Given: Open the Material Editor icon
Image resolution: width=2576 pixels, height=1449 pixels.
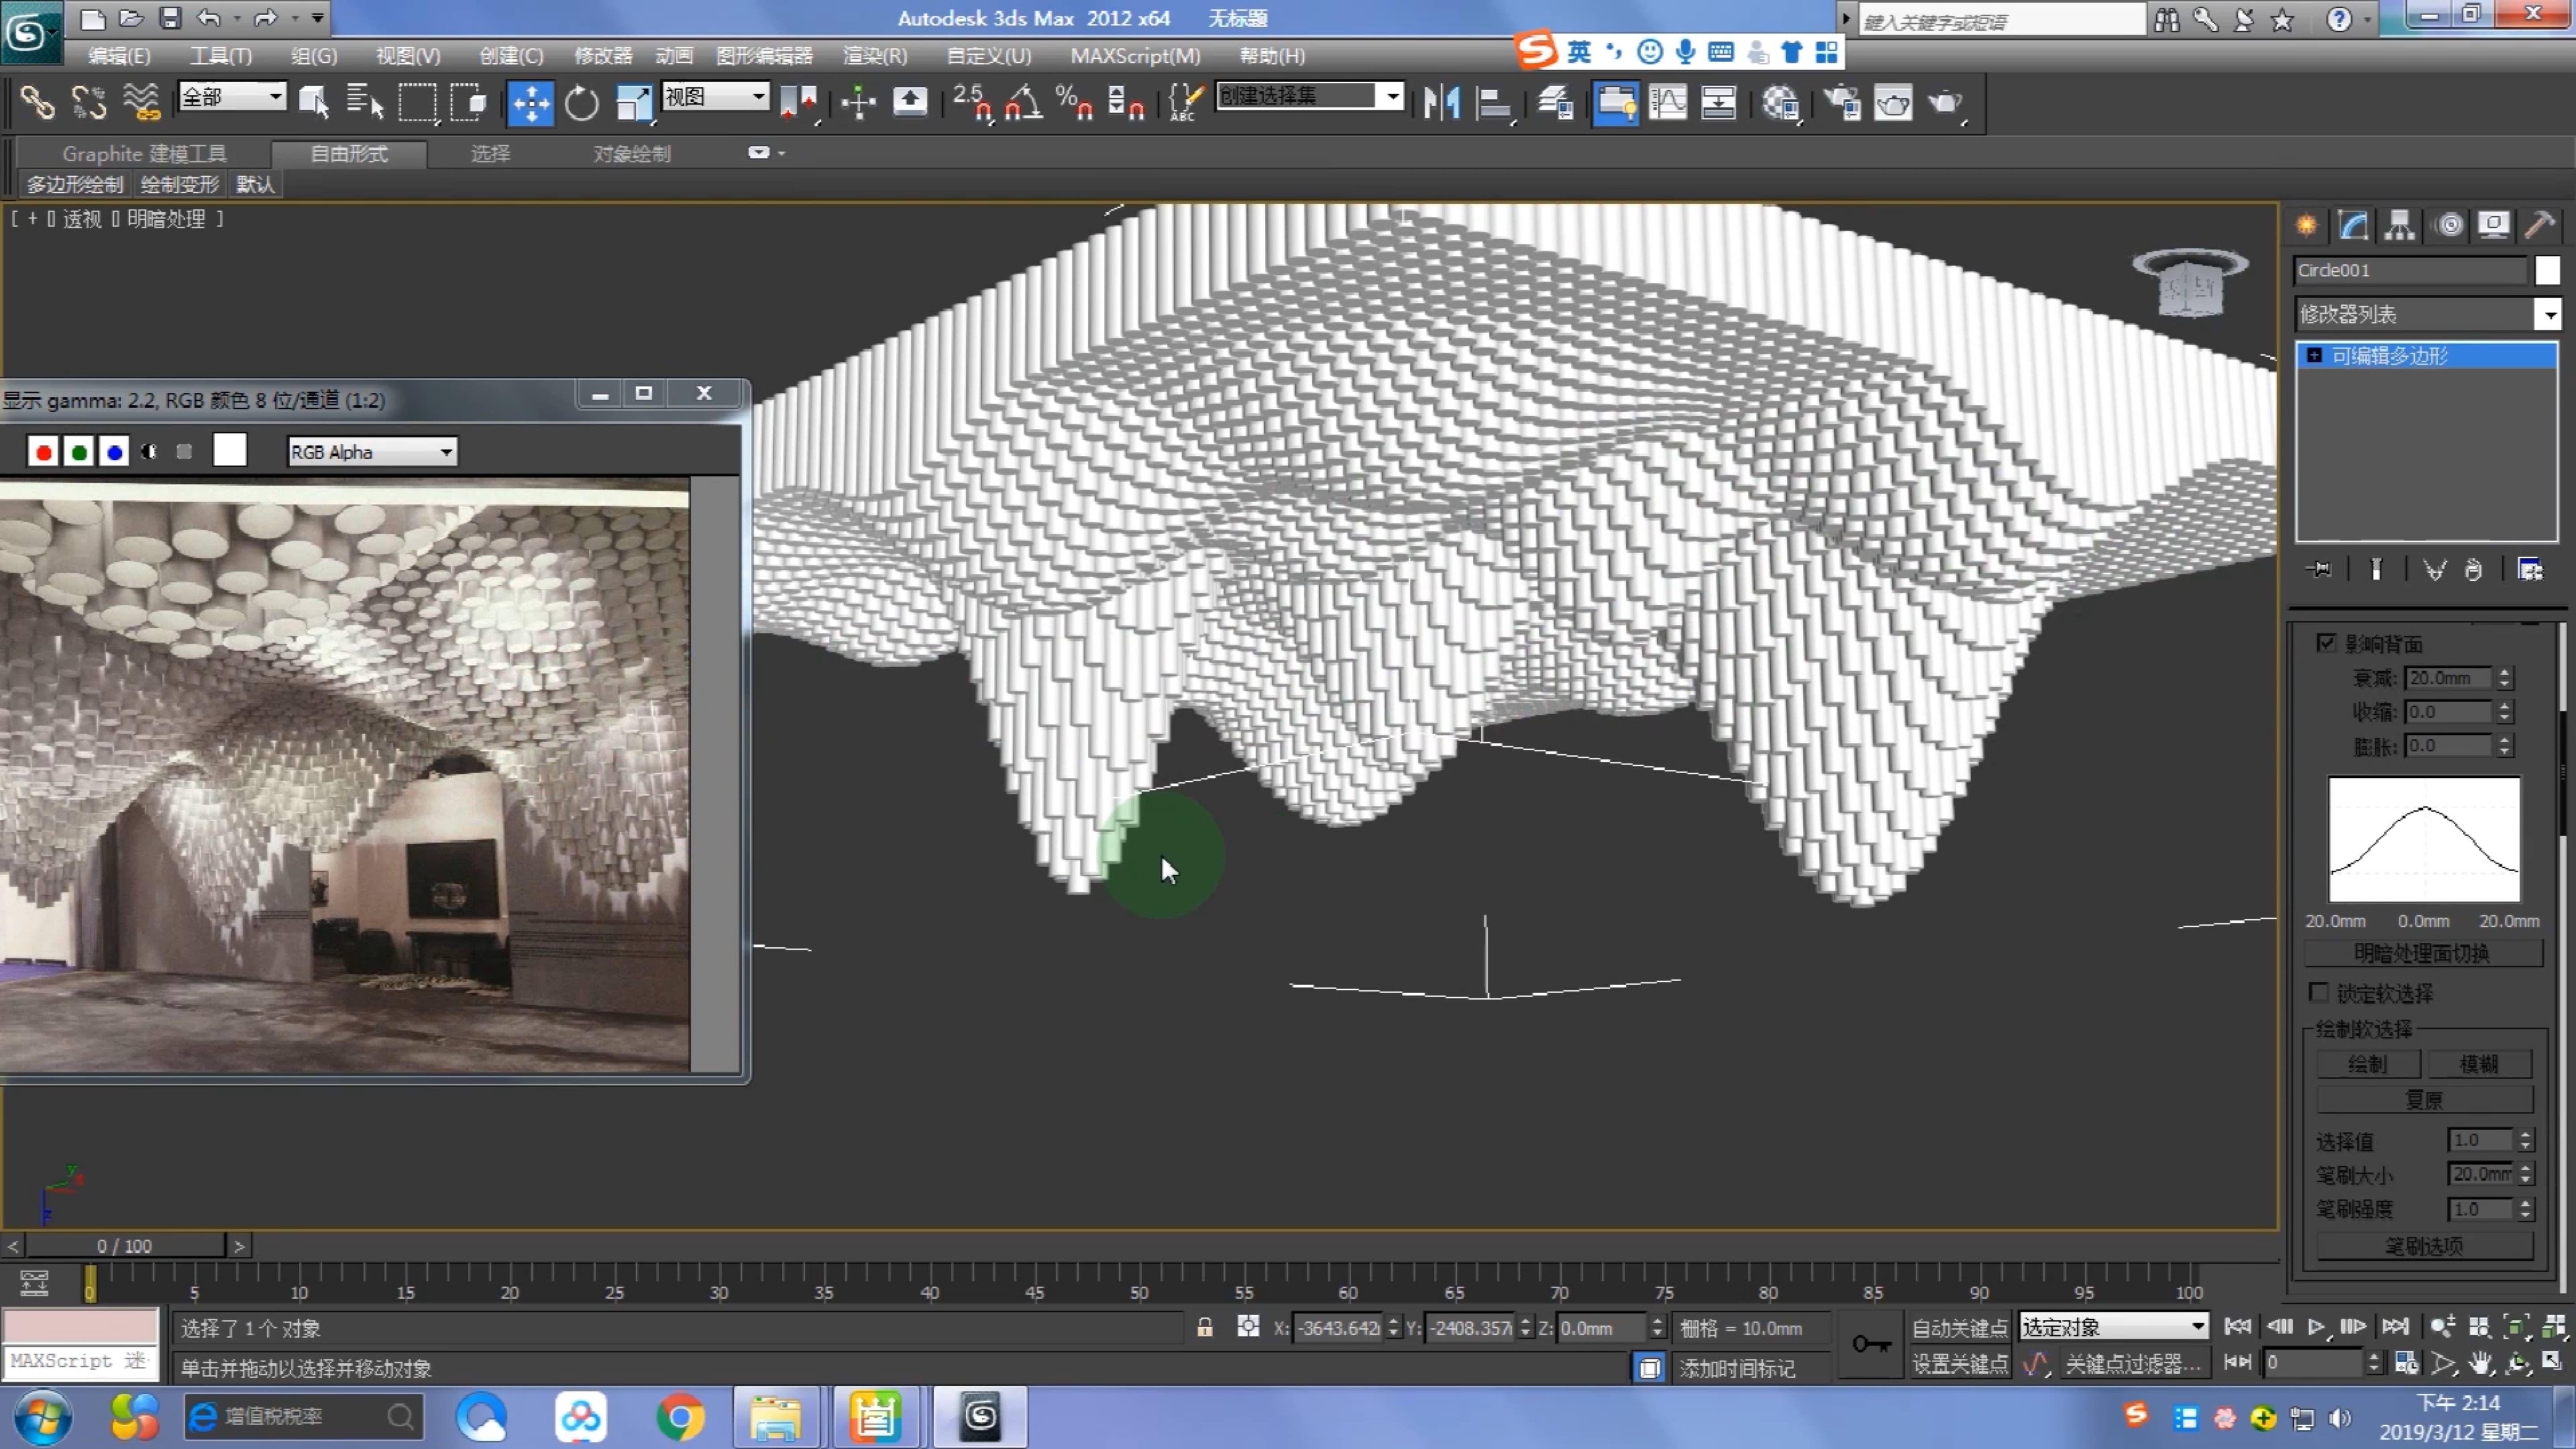Looking at the screenshot, I should (x=1780, y=102).
